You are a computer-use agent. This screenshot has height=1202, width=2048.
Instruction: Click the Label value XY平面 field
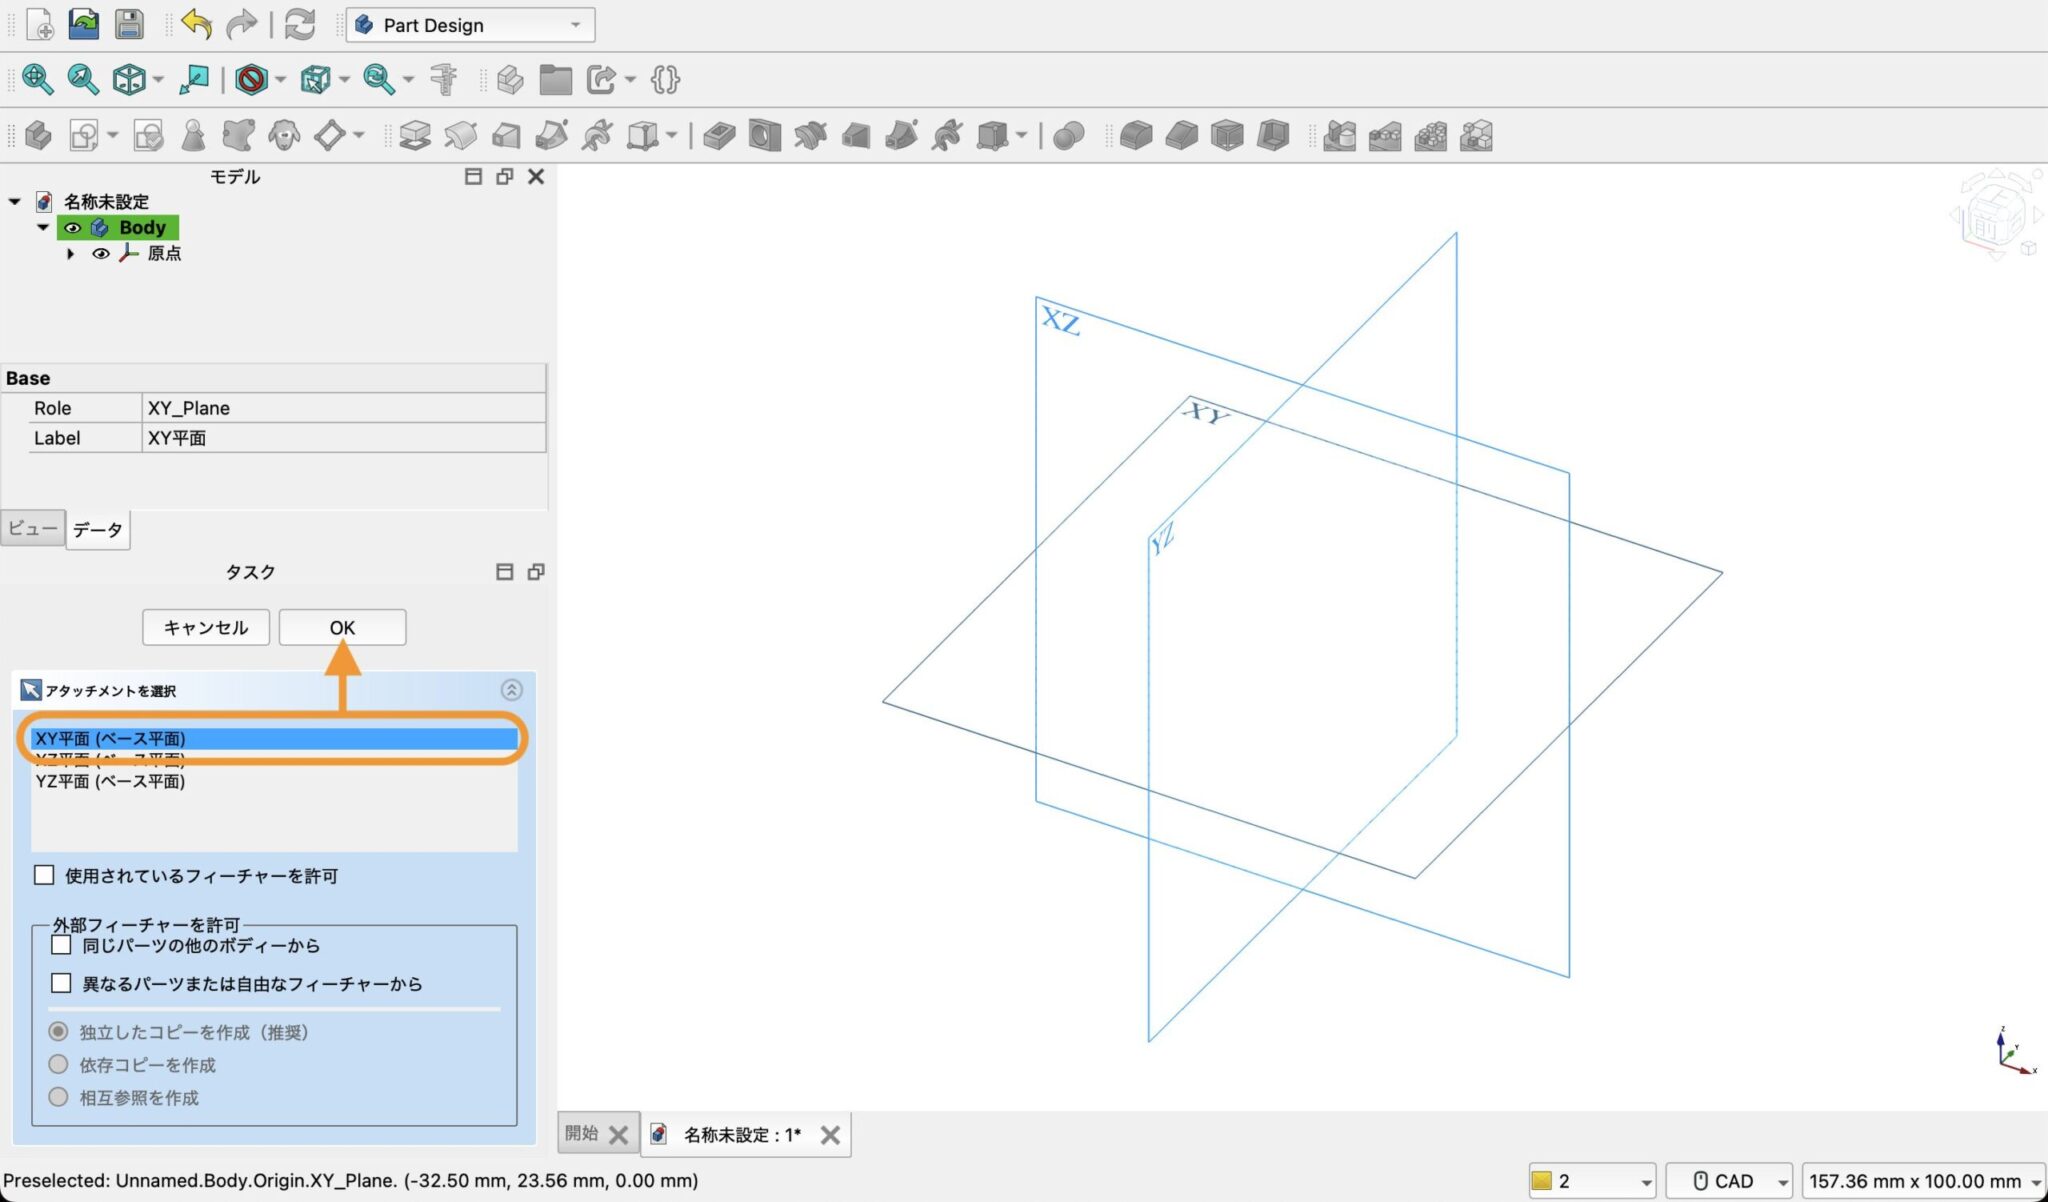(x=344, y=438)
